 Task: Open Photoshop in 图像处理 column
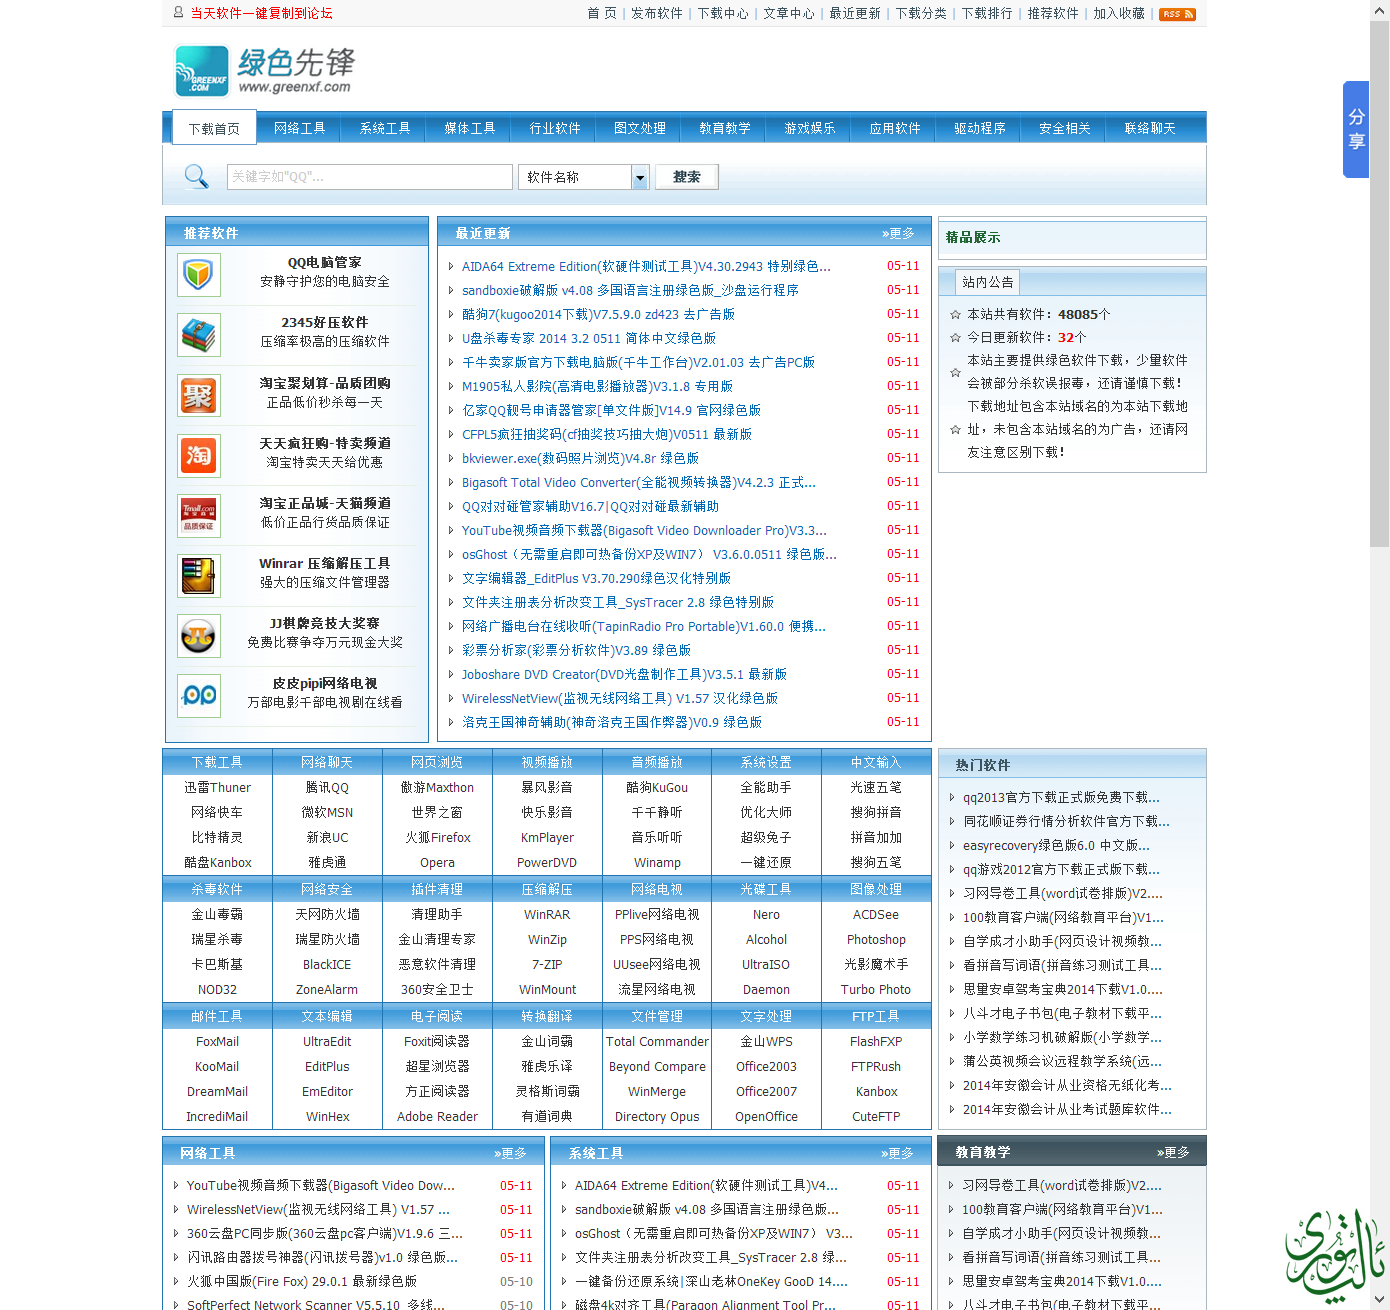point(876,939)
